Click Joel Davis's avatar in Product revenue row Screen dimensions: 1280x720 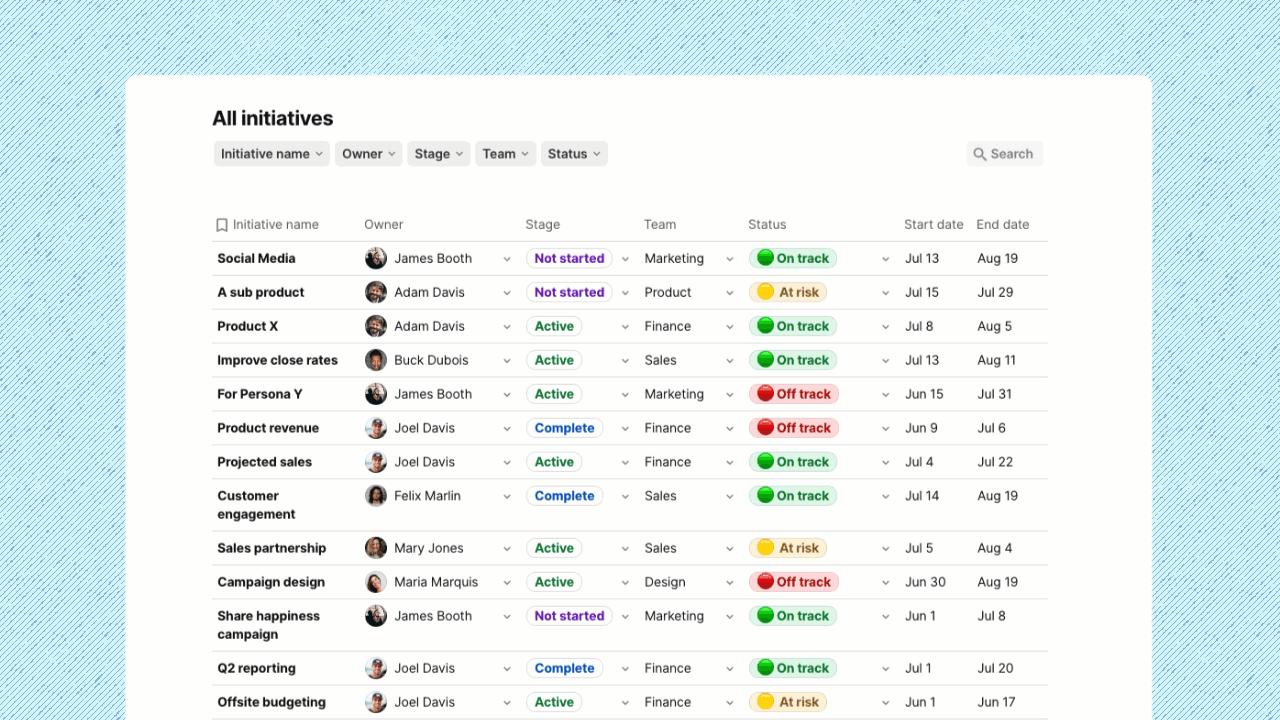(x=376, y=428)
